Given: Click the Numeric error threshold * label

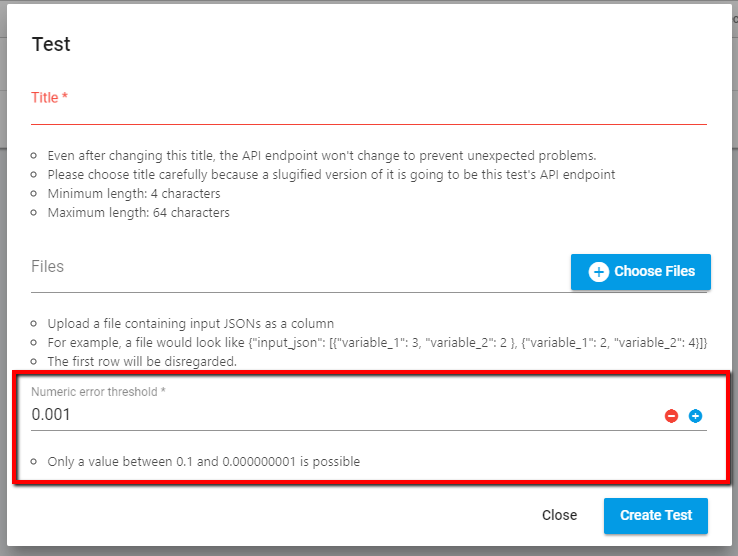Looking at the screenshot, I should [98, 392].
